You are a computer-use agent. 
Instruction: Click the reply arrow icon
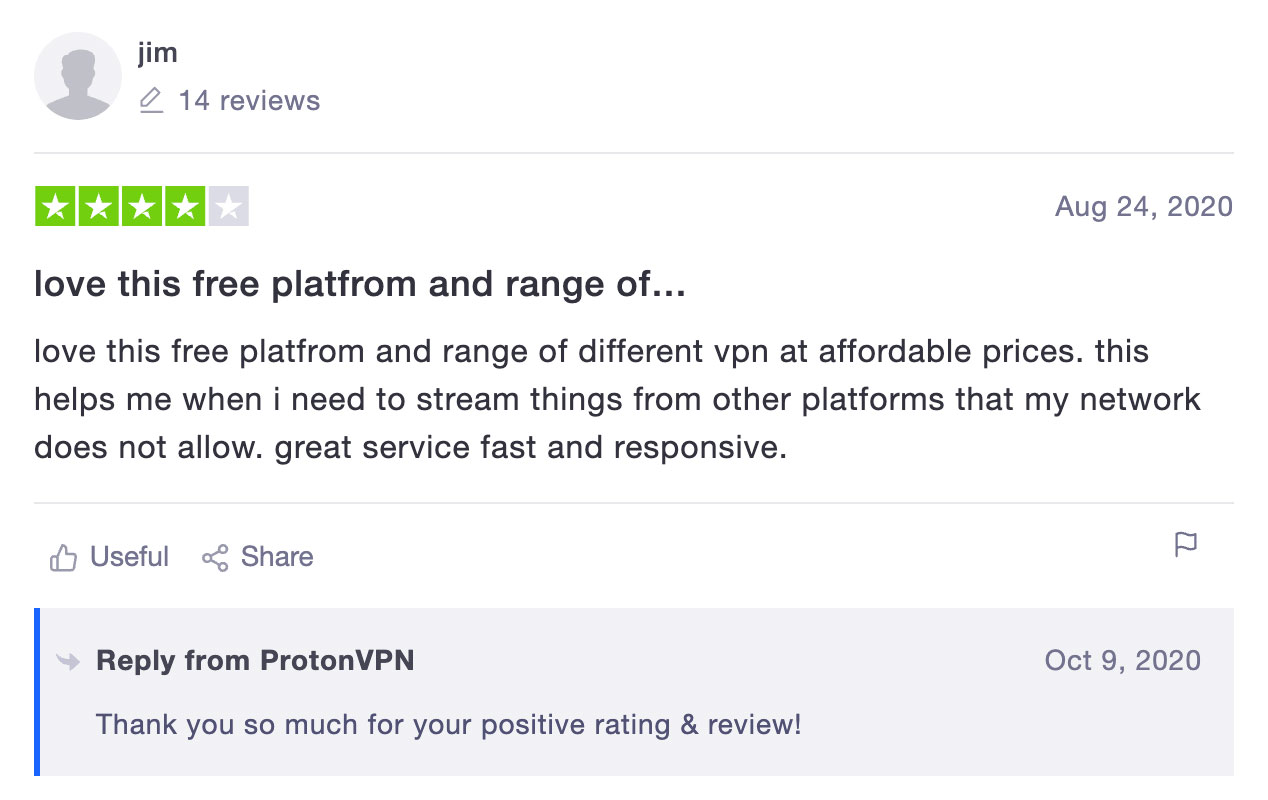[x=69, y=662]
